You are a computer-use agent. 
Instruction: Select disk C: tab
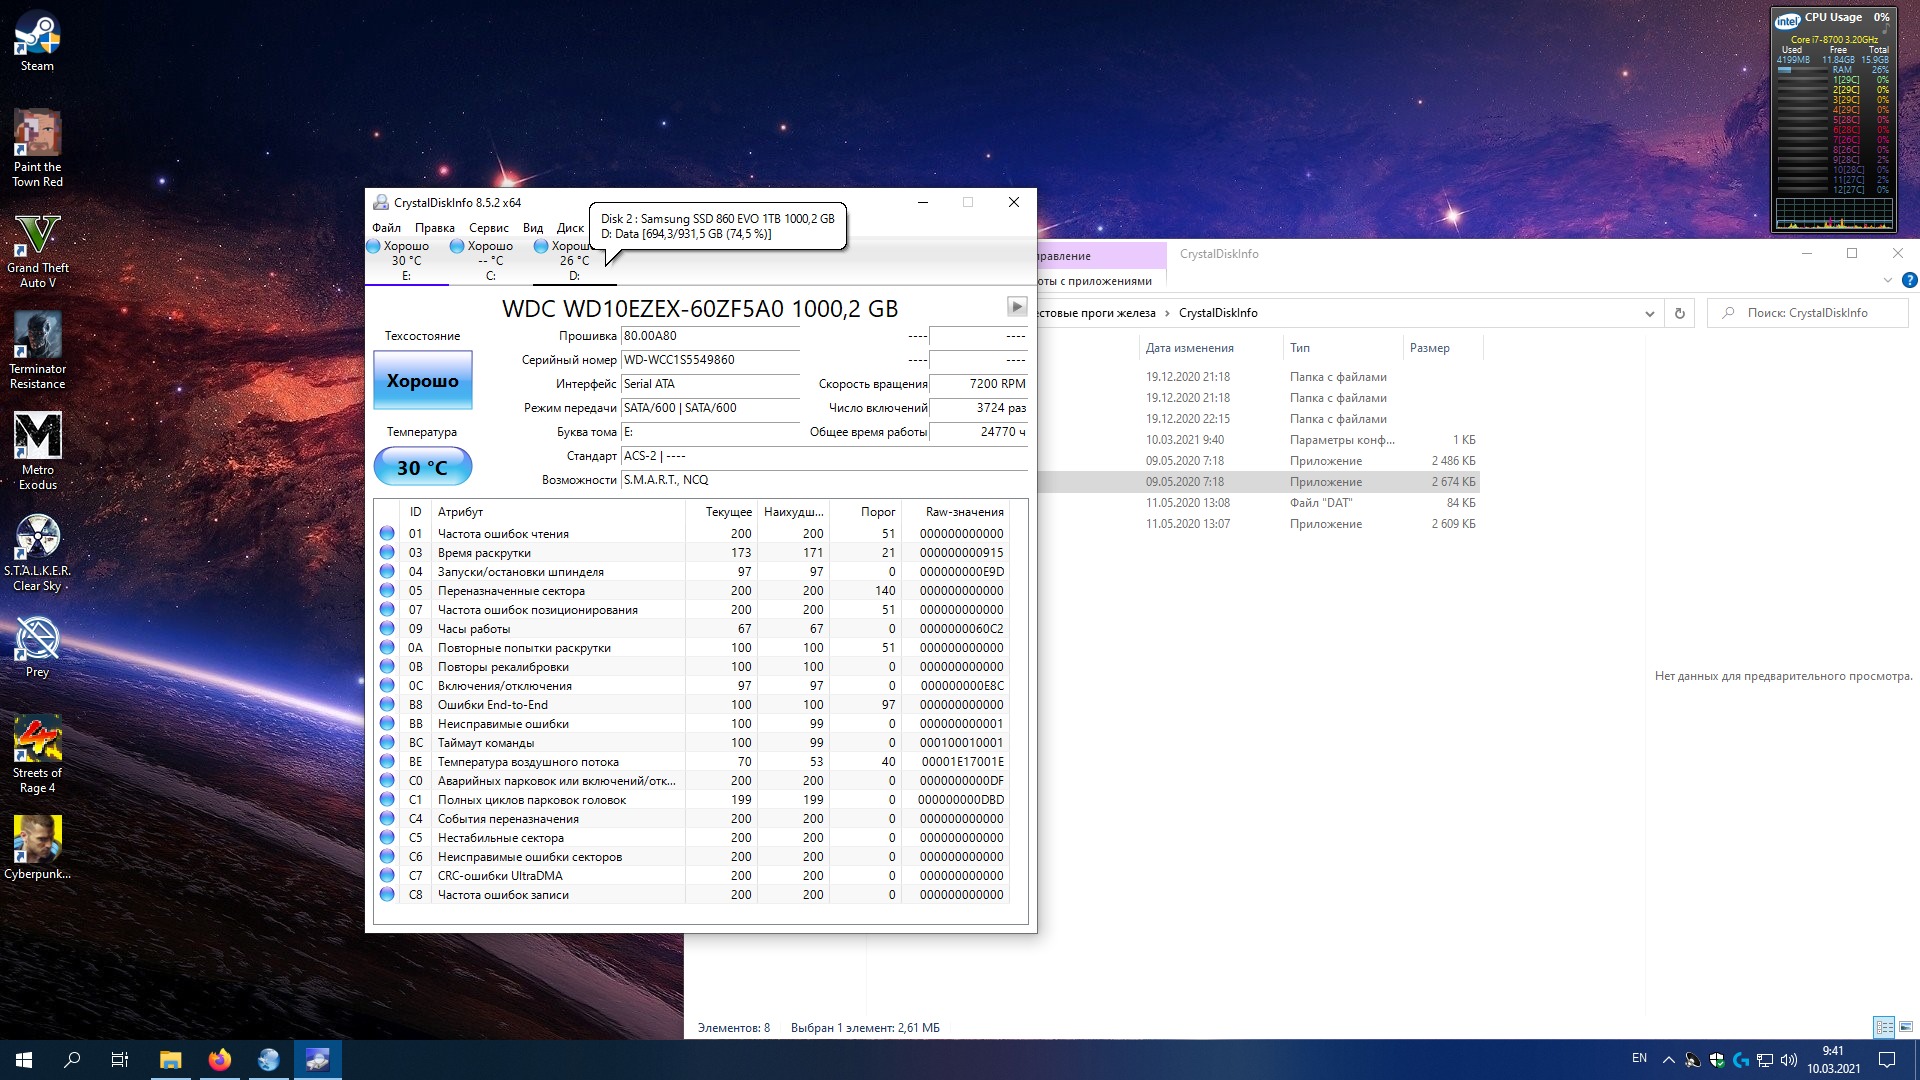click(490, 261)
